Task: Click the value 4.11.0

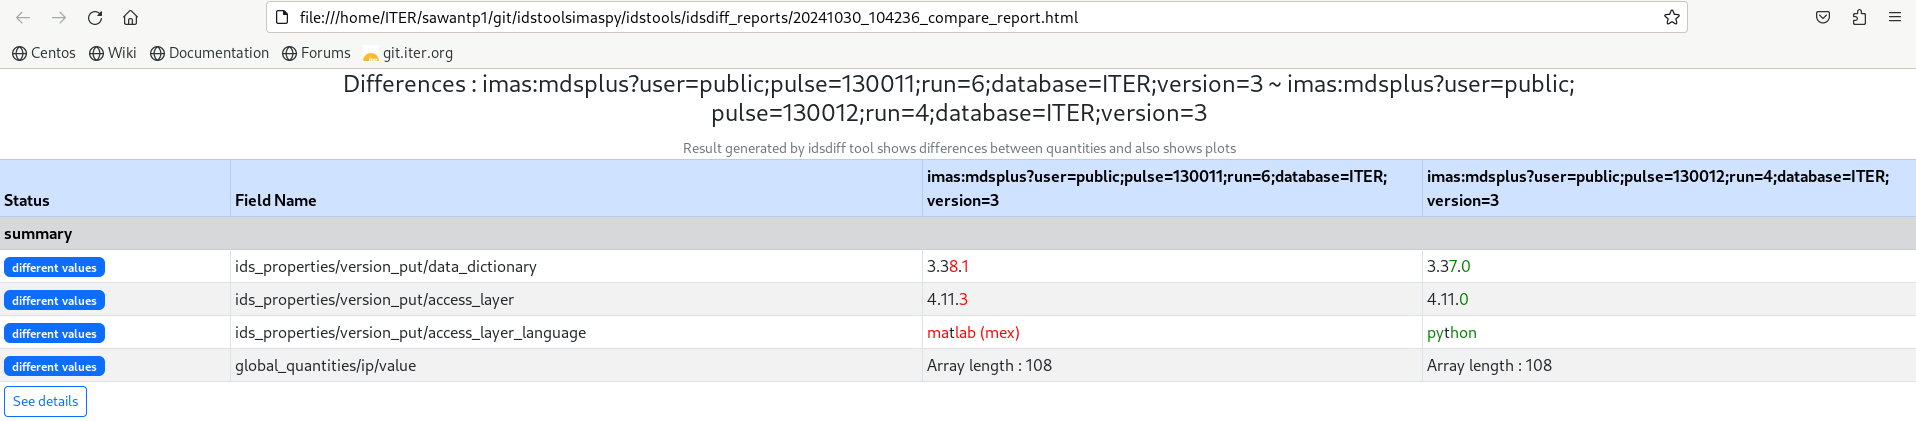Action: pyautogui.click(x=1448, y=299)
